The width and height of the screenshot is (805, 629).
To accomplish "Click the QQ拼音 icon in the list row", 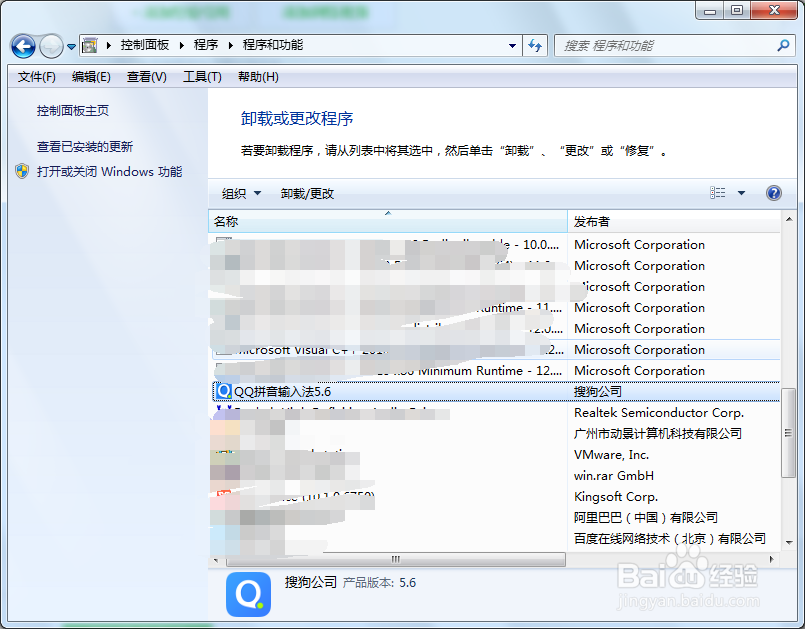I will 223,391.
